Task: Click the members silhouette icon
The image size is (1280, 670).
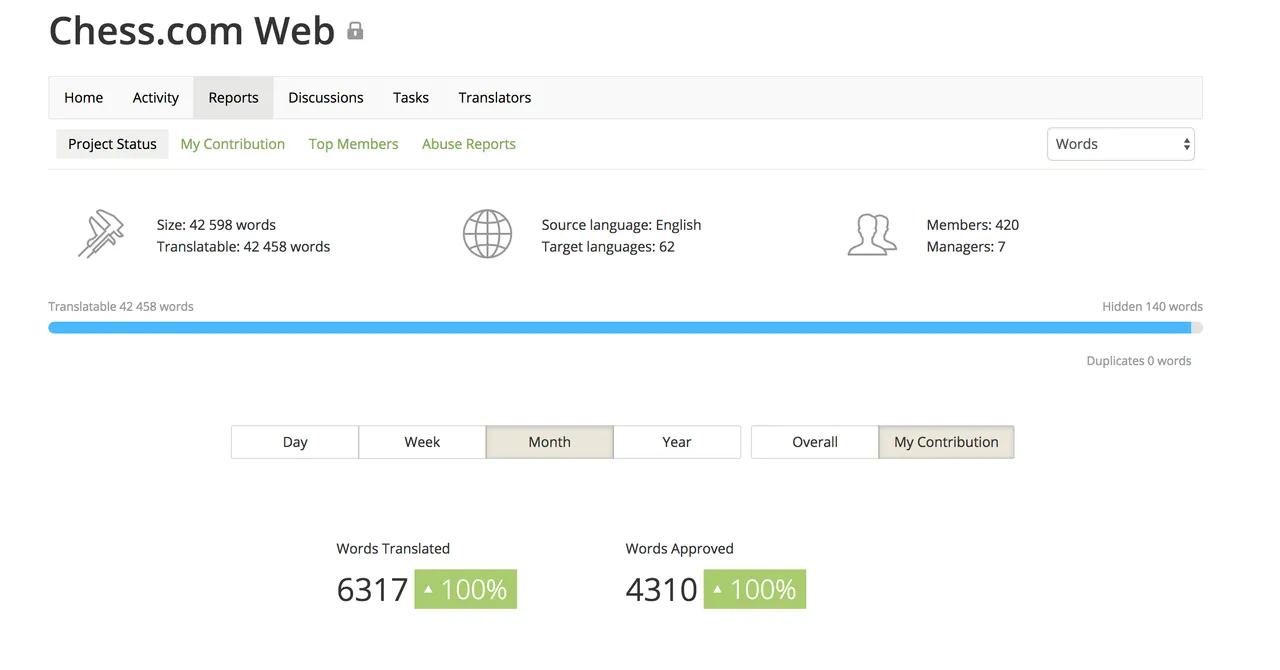Action: [872, 234]
